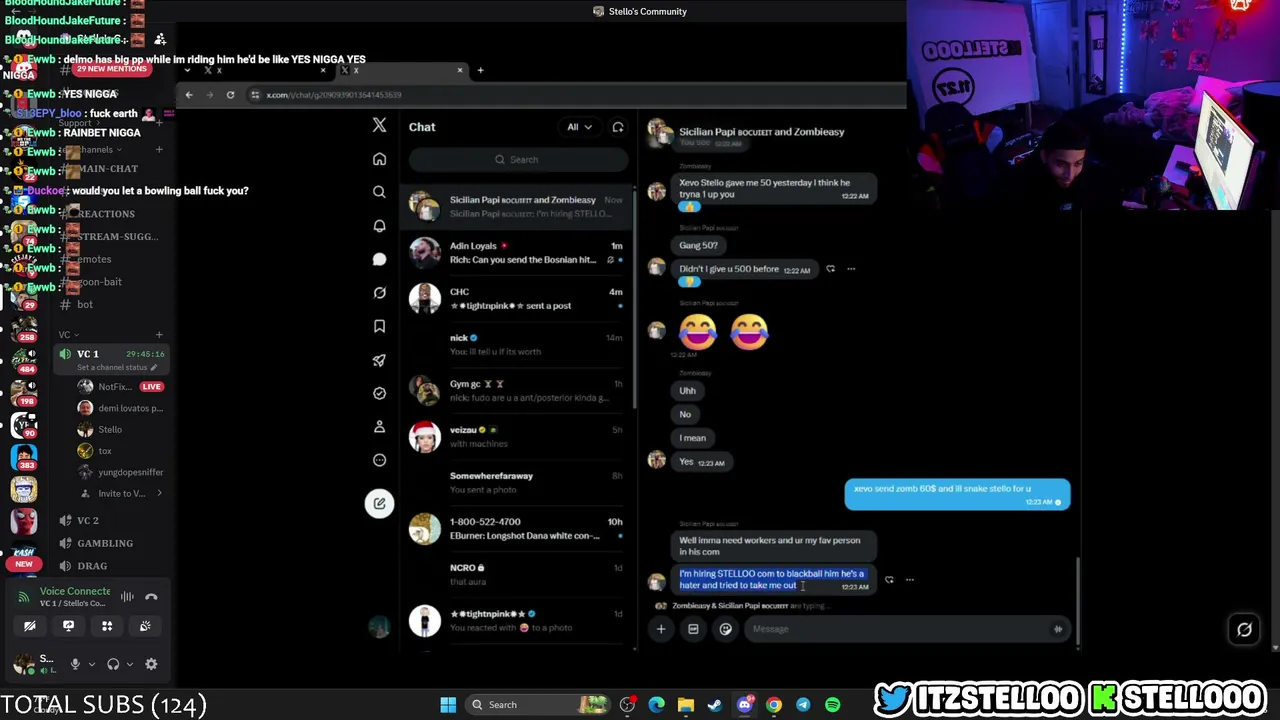The width and height of the screenshot is (1280, 720).
Task: Open Grok icon in X sidebar
Action: pos(379,293)
